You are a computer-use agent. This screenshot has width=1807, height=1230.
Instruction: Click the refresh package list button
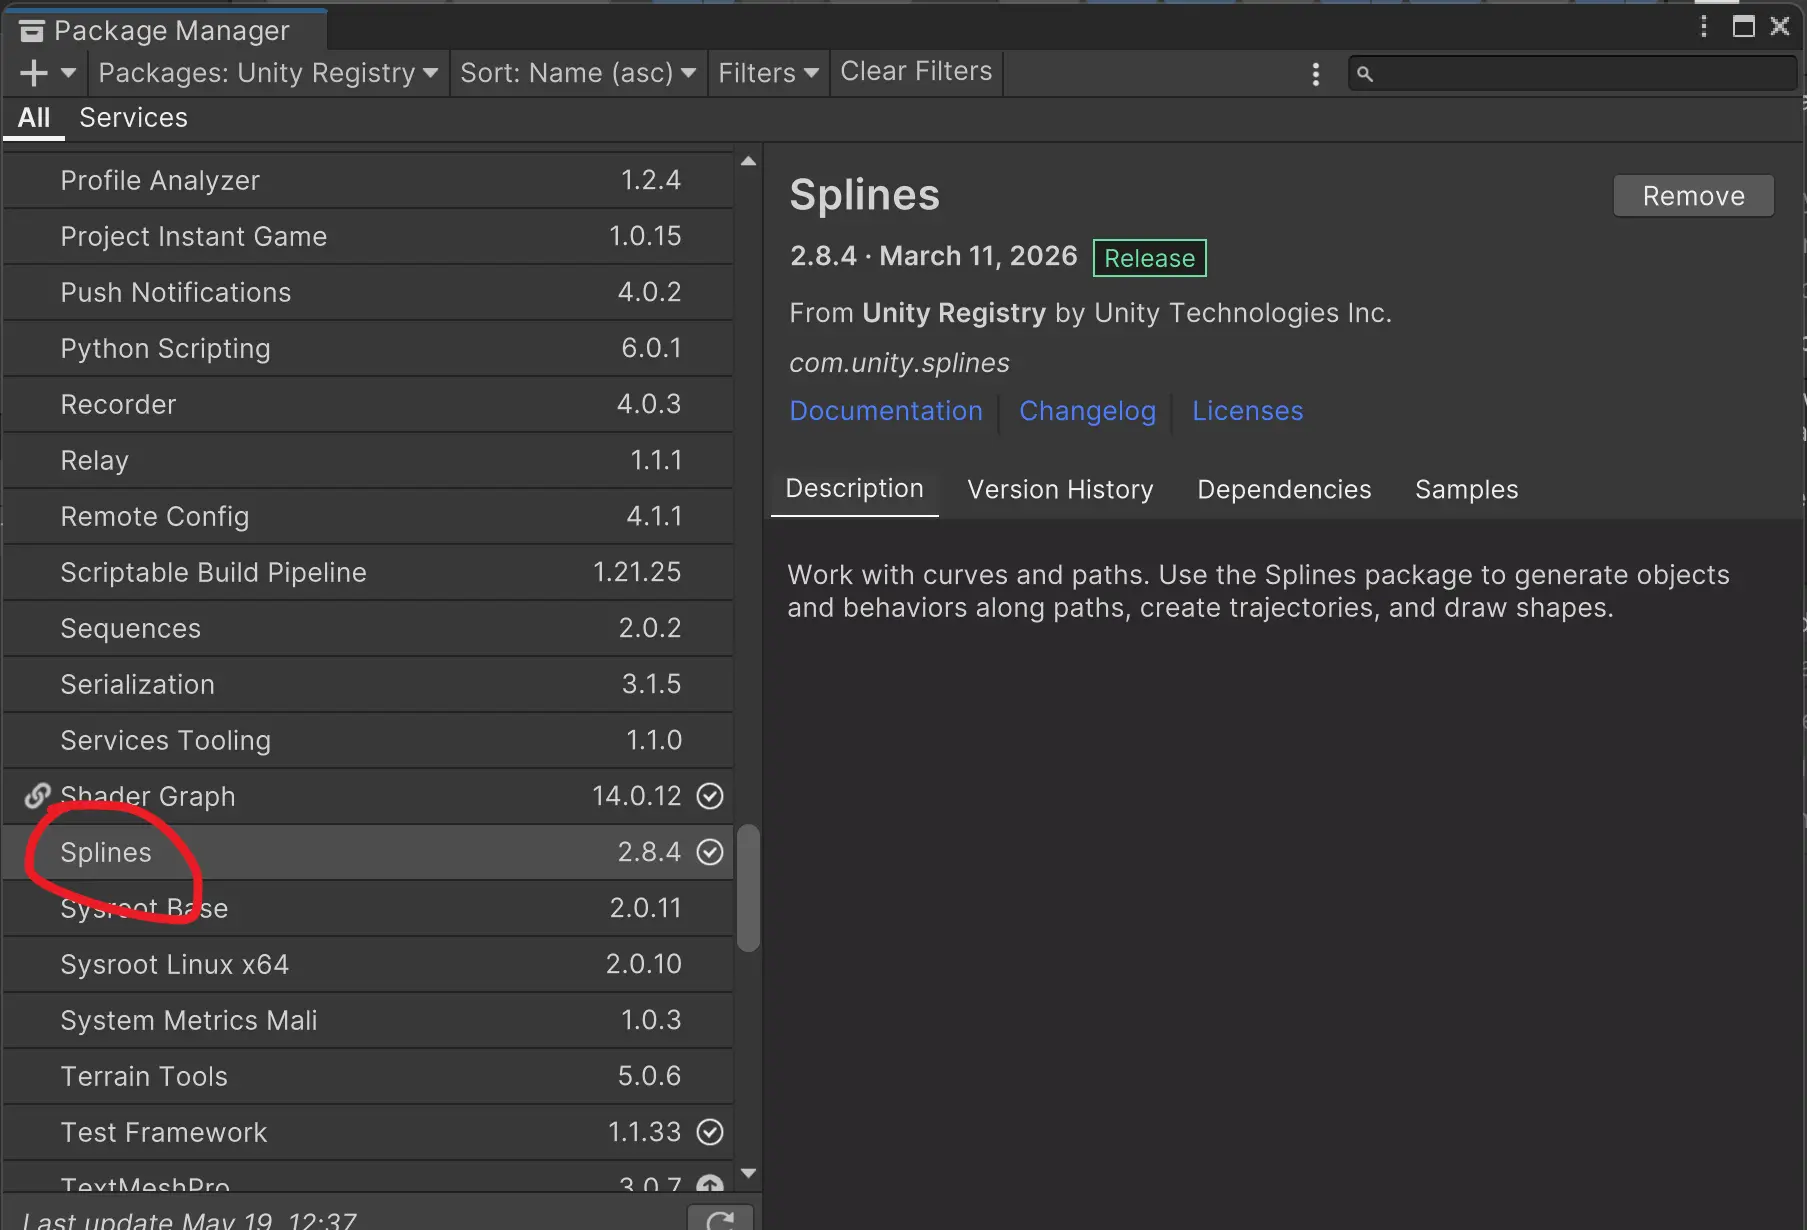click(721, 1218)
